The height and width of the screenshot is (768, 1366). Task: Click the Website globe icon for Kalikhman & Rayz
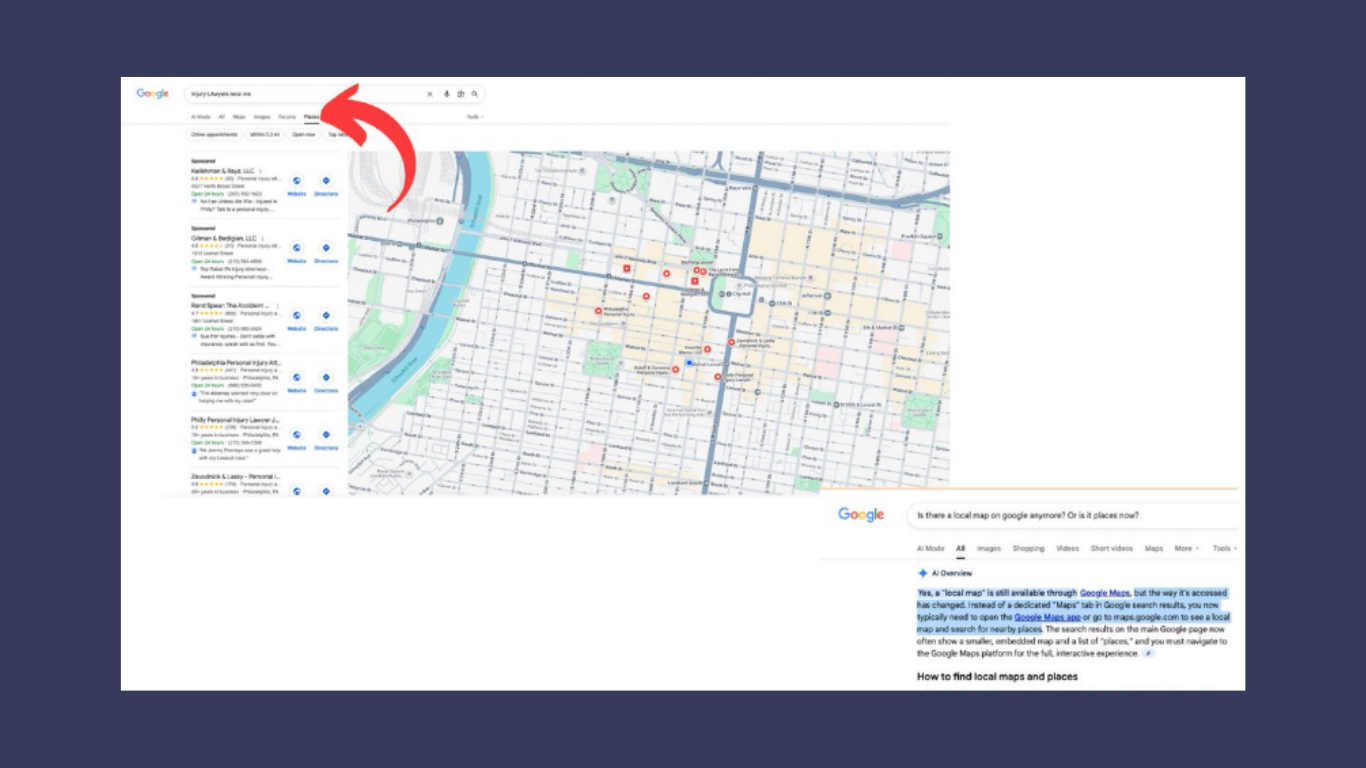tap(297, 181)
